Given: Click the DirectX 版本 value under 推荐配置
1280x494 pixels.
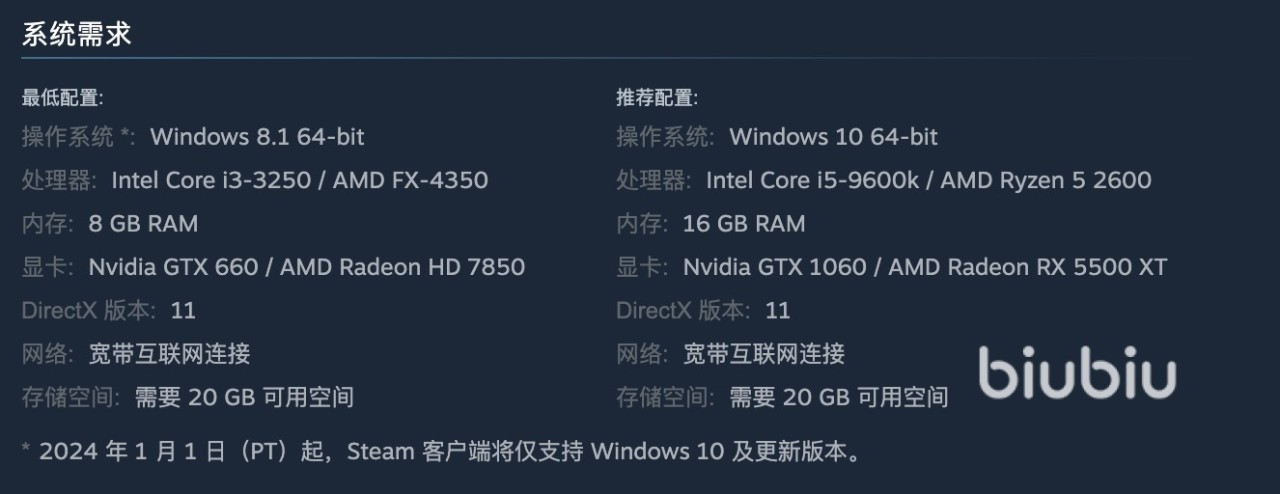Looking at the screenshot, I should coord(777,311).
